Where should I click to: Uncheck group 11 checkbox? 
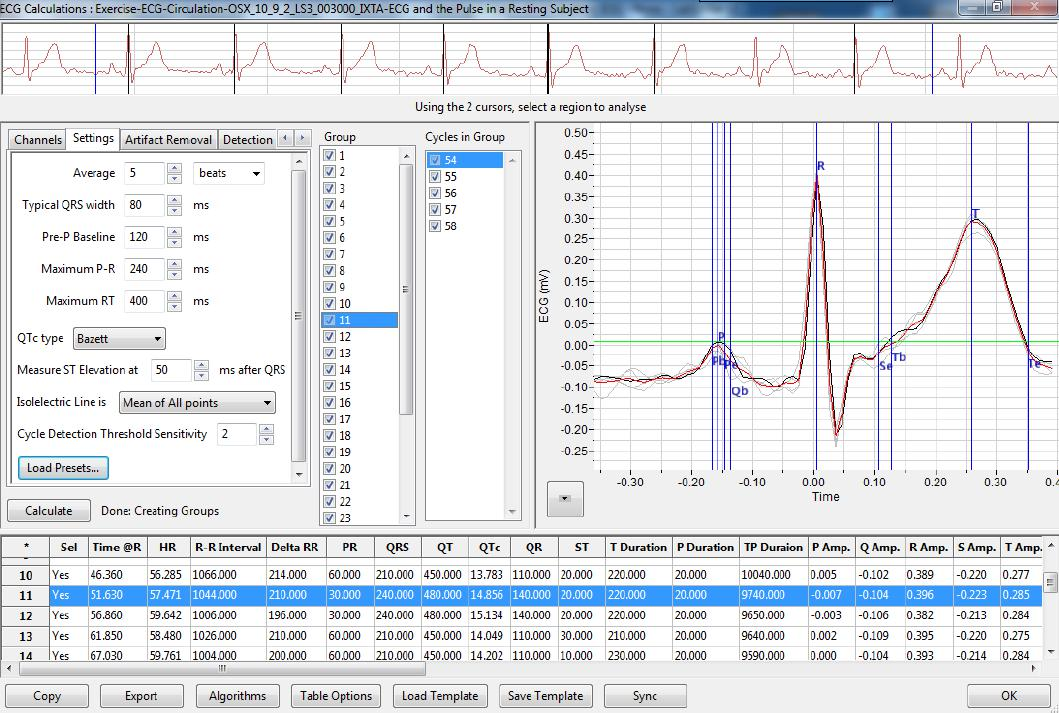point(330,320)
